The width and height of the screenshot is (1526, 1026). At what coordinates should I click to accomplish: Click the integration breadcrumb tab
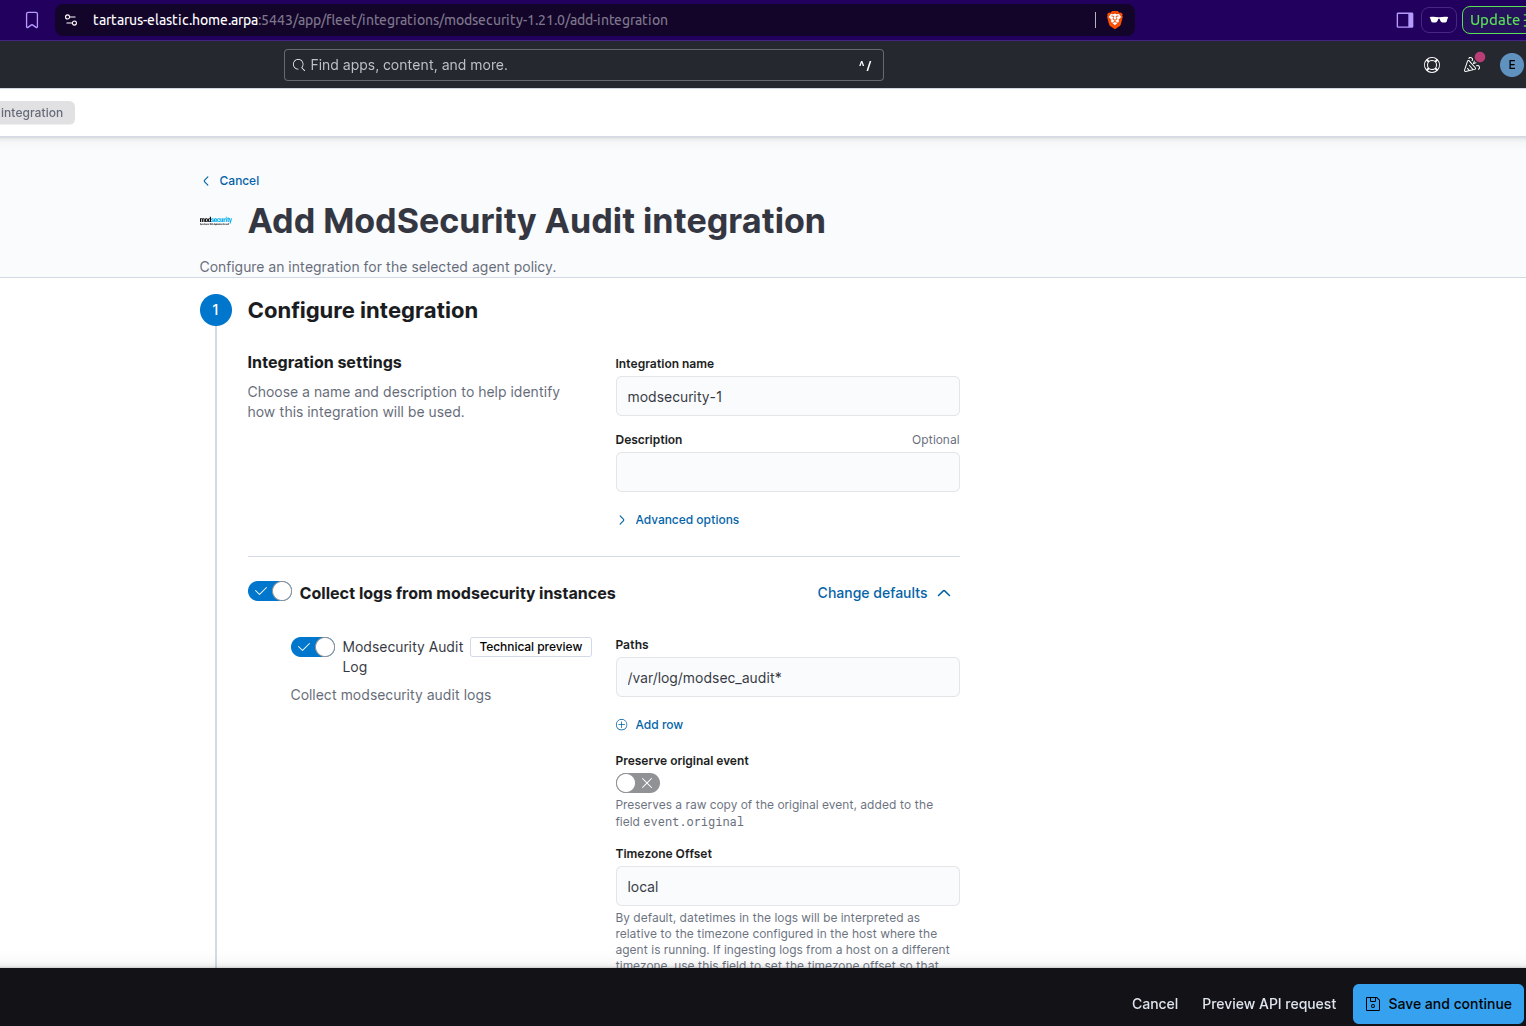tap(33, 113)
